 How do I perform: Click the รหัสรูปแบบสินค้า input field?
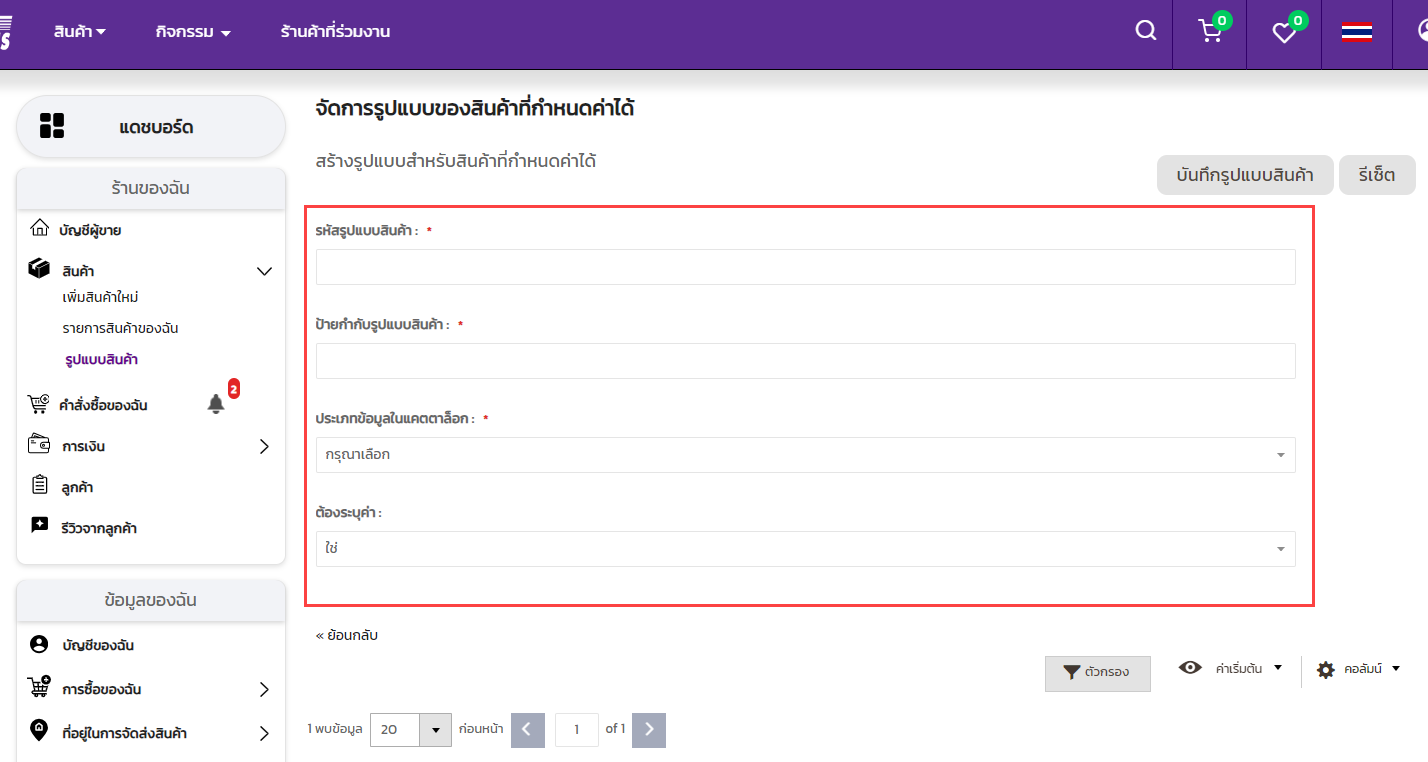[805, 267]
